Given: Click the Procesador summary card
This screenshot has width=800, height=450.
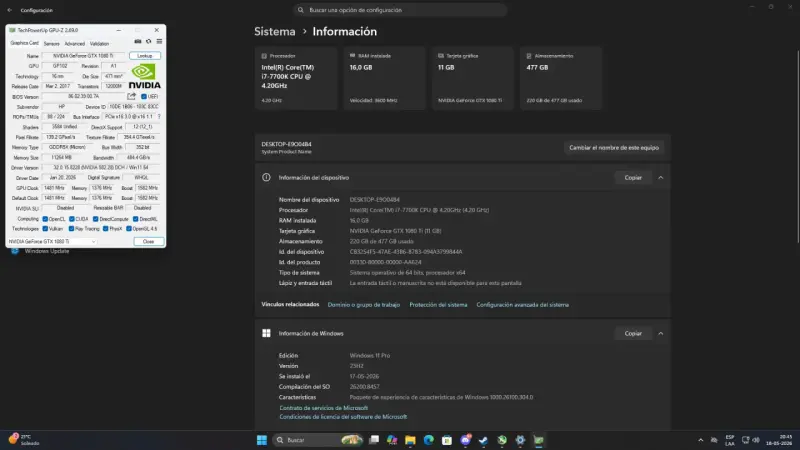Looking at the screenshot, I should (x=296, y=78).
